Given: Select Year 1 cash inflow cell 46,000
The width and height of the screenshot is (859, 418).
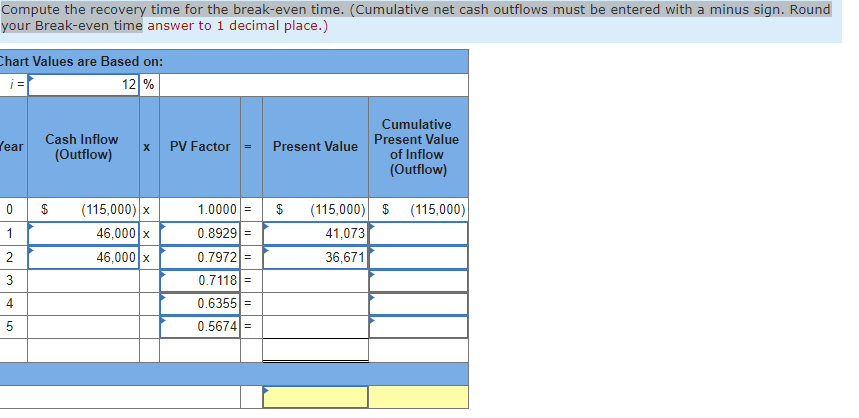Looking at the screenshot, I should tap(83, 233).
